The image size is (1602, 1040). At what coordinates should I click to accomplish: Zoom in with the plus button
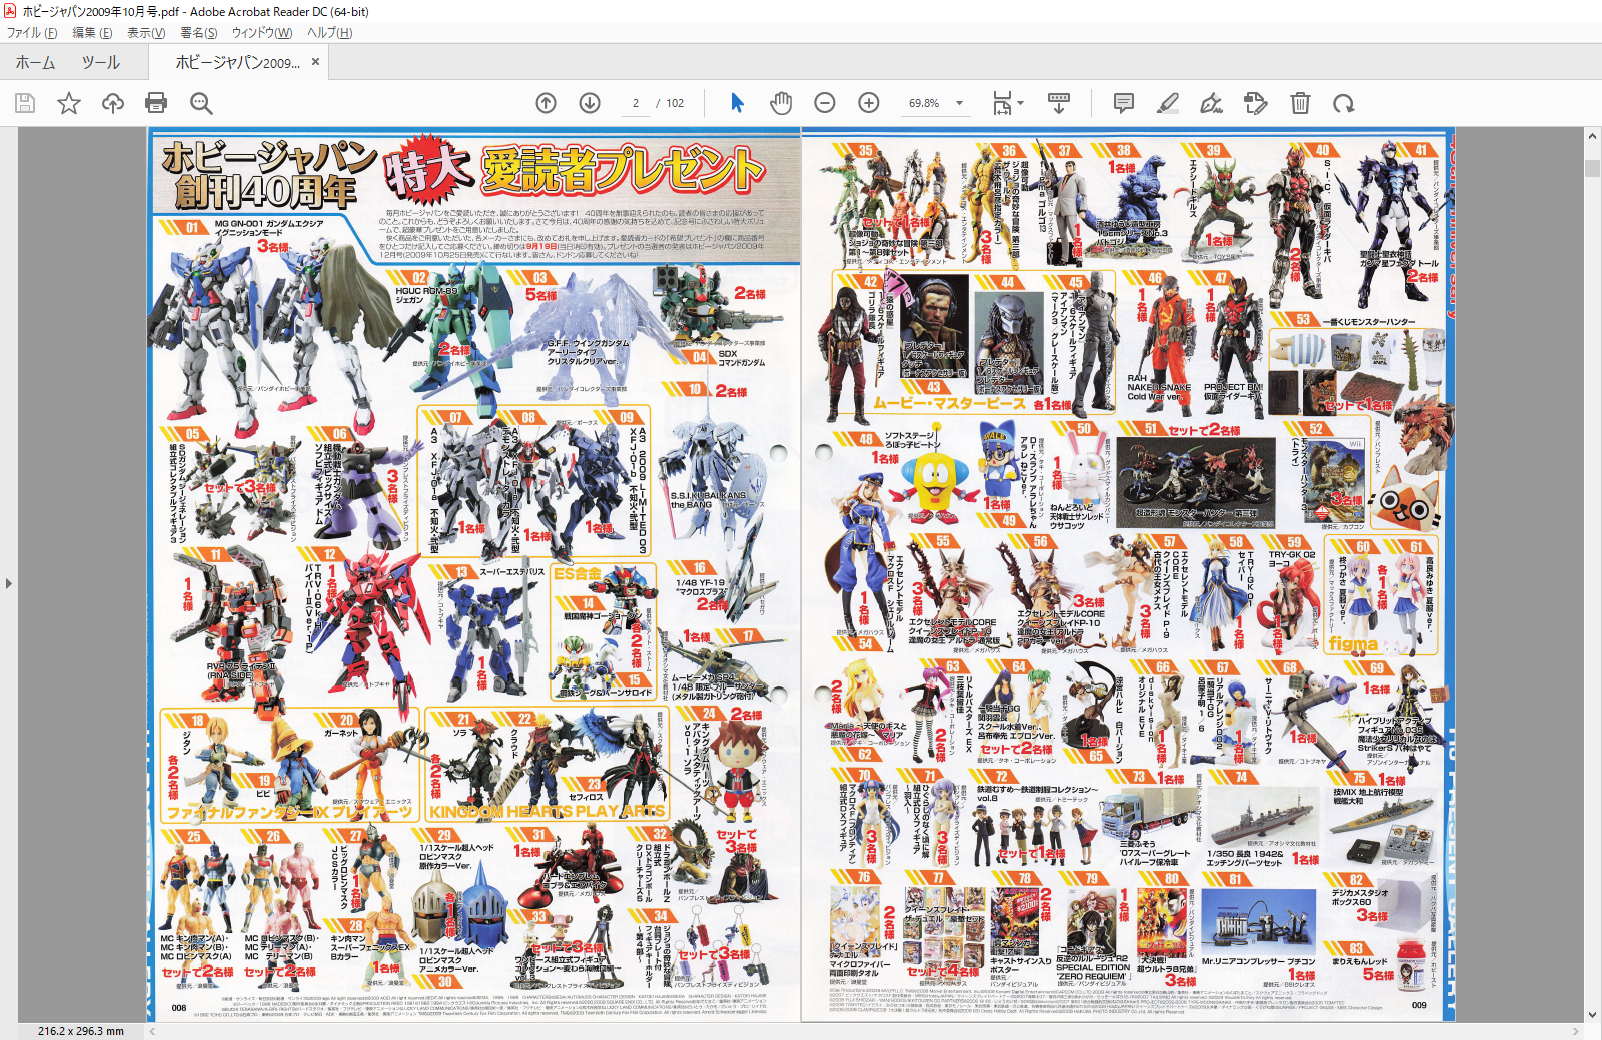pos(869,103)
